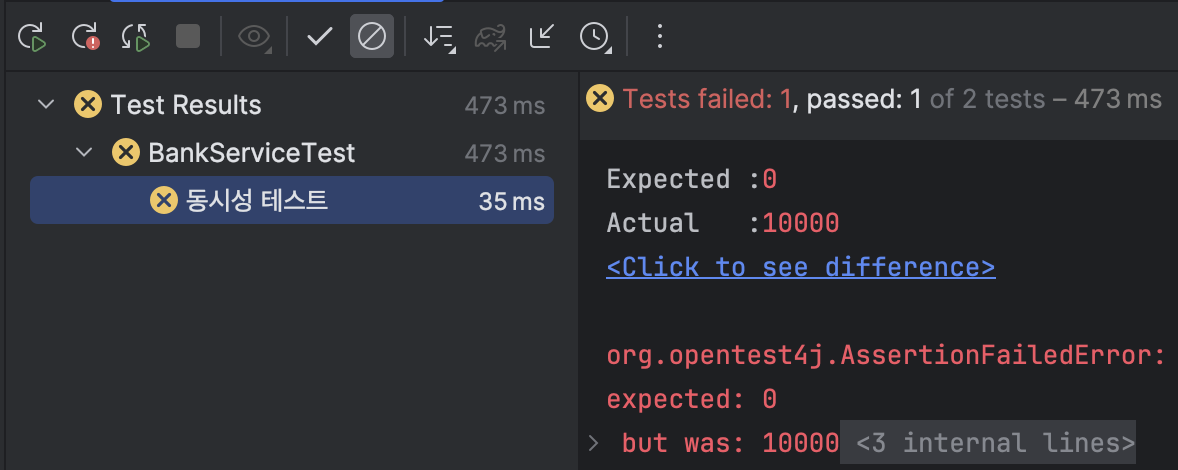Select the 동시성 테스트 test row
1178x470 pixels.
(291, 200)
